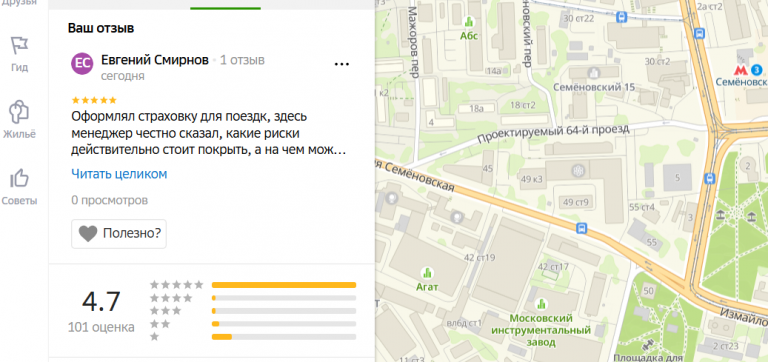Click playground icon near Площадка для label
This screenshot has width=768, height=362.
(x=649, y=346)
